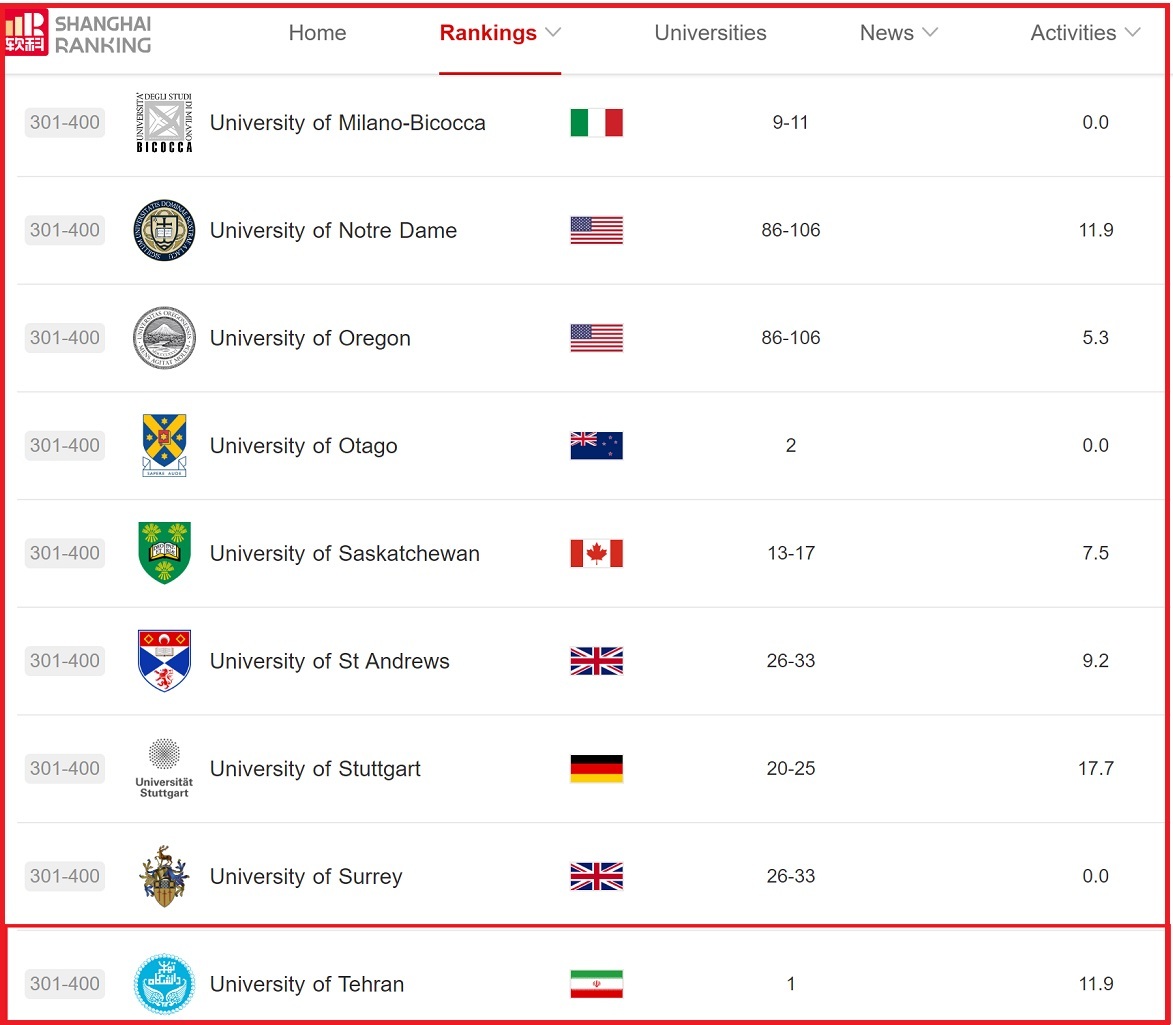Open the University of St Andrews link

[329, 661]
